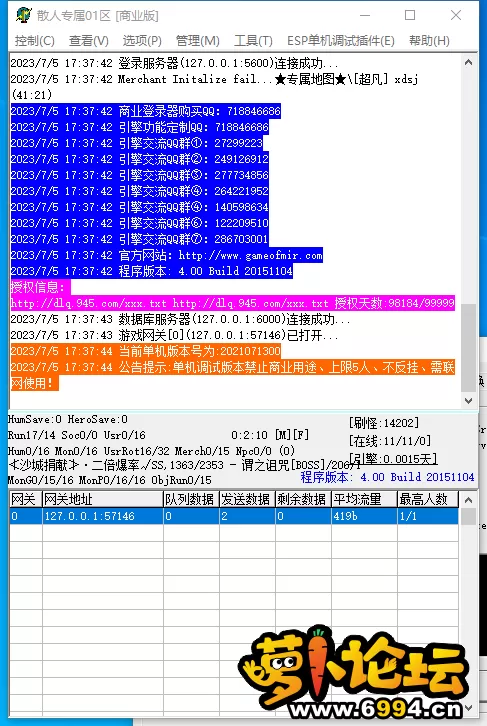Image resolution: width=487 pixels, height=726 pixels.
Task: Click the 1/1 highest players cell
Action: click(428, 516)
